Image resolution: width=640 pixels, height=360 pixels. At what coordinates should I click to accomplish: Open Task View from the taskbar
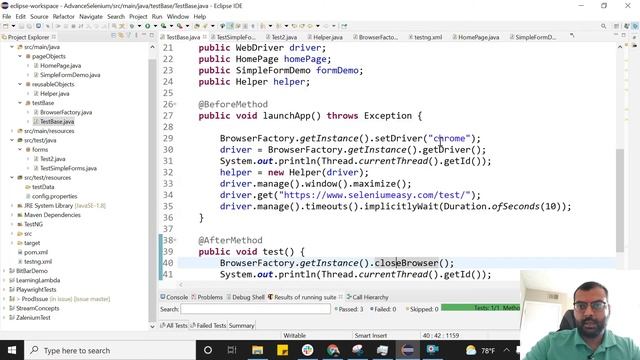click(232, 350)
